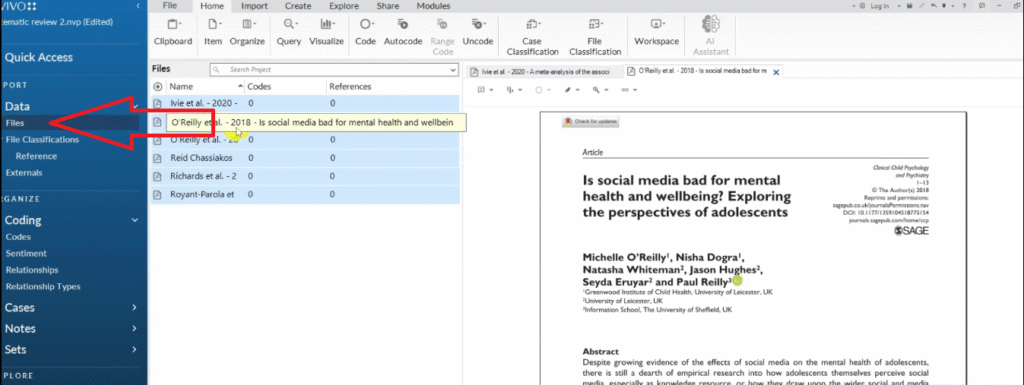
Task: Expand the Cases section in the sidebar
Action: [135, 307]
